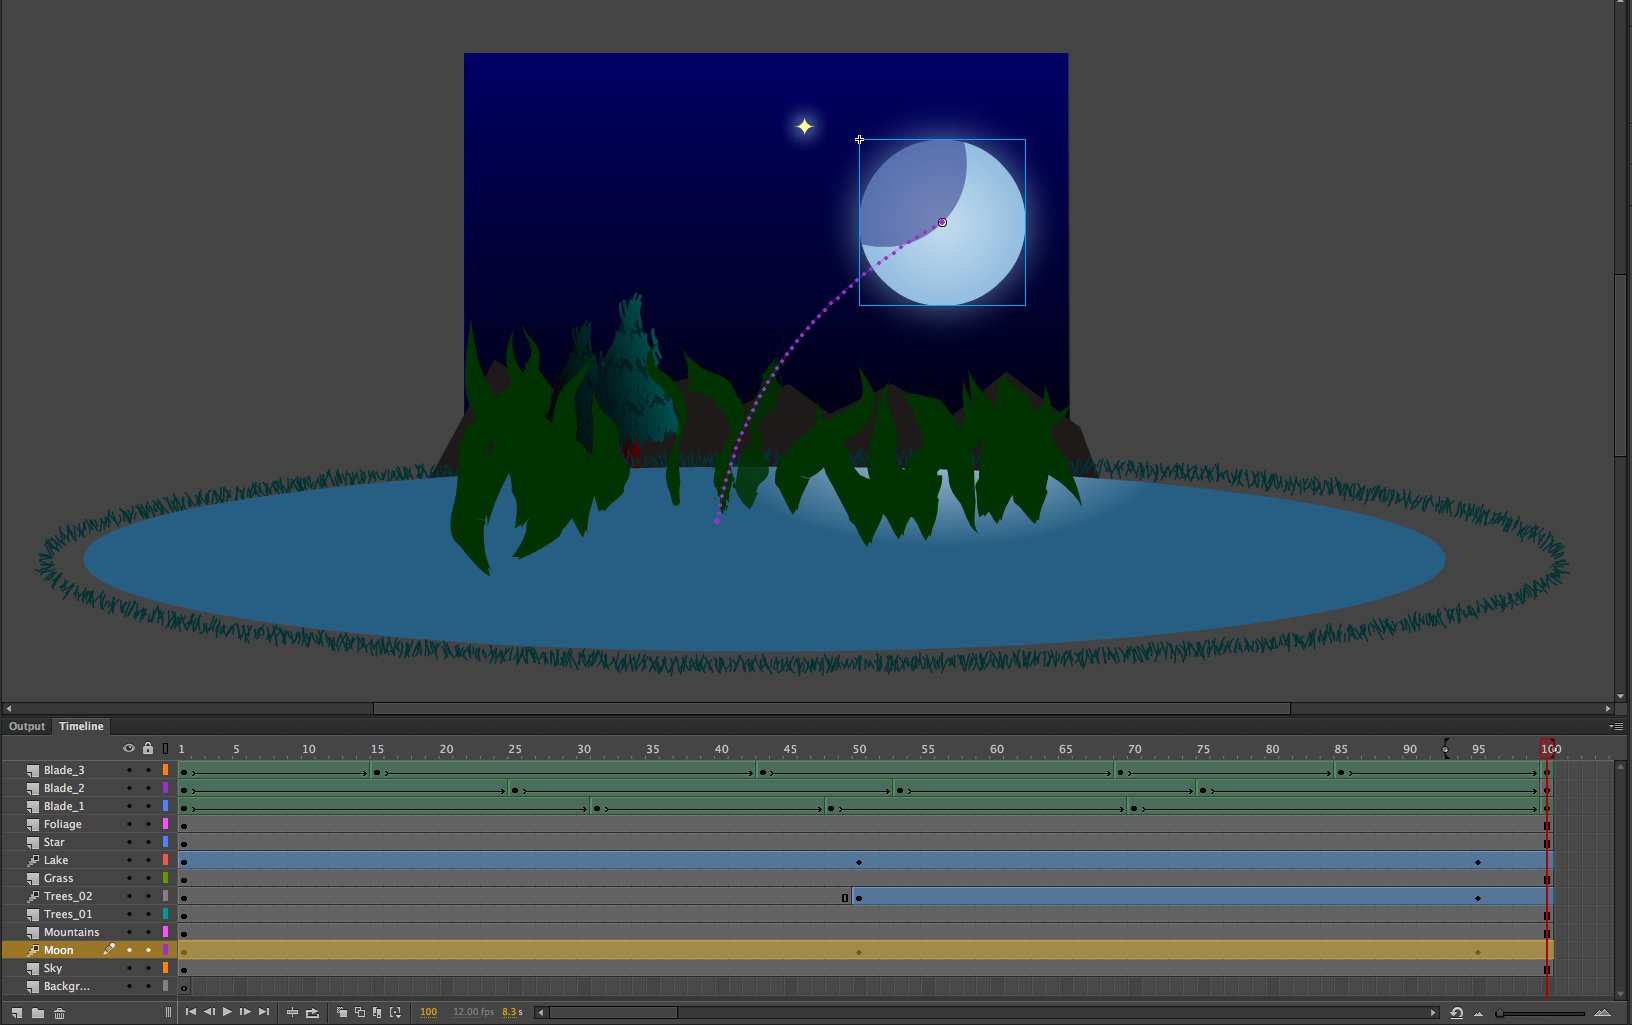Image resolution: width=1632 pixels, height=1025 pixels.
Task: Play the animation
Action: coord(226,1012)
